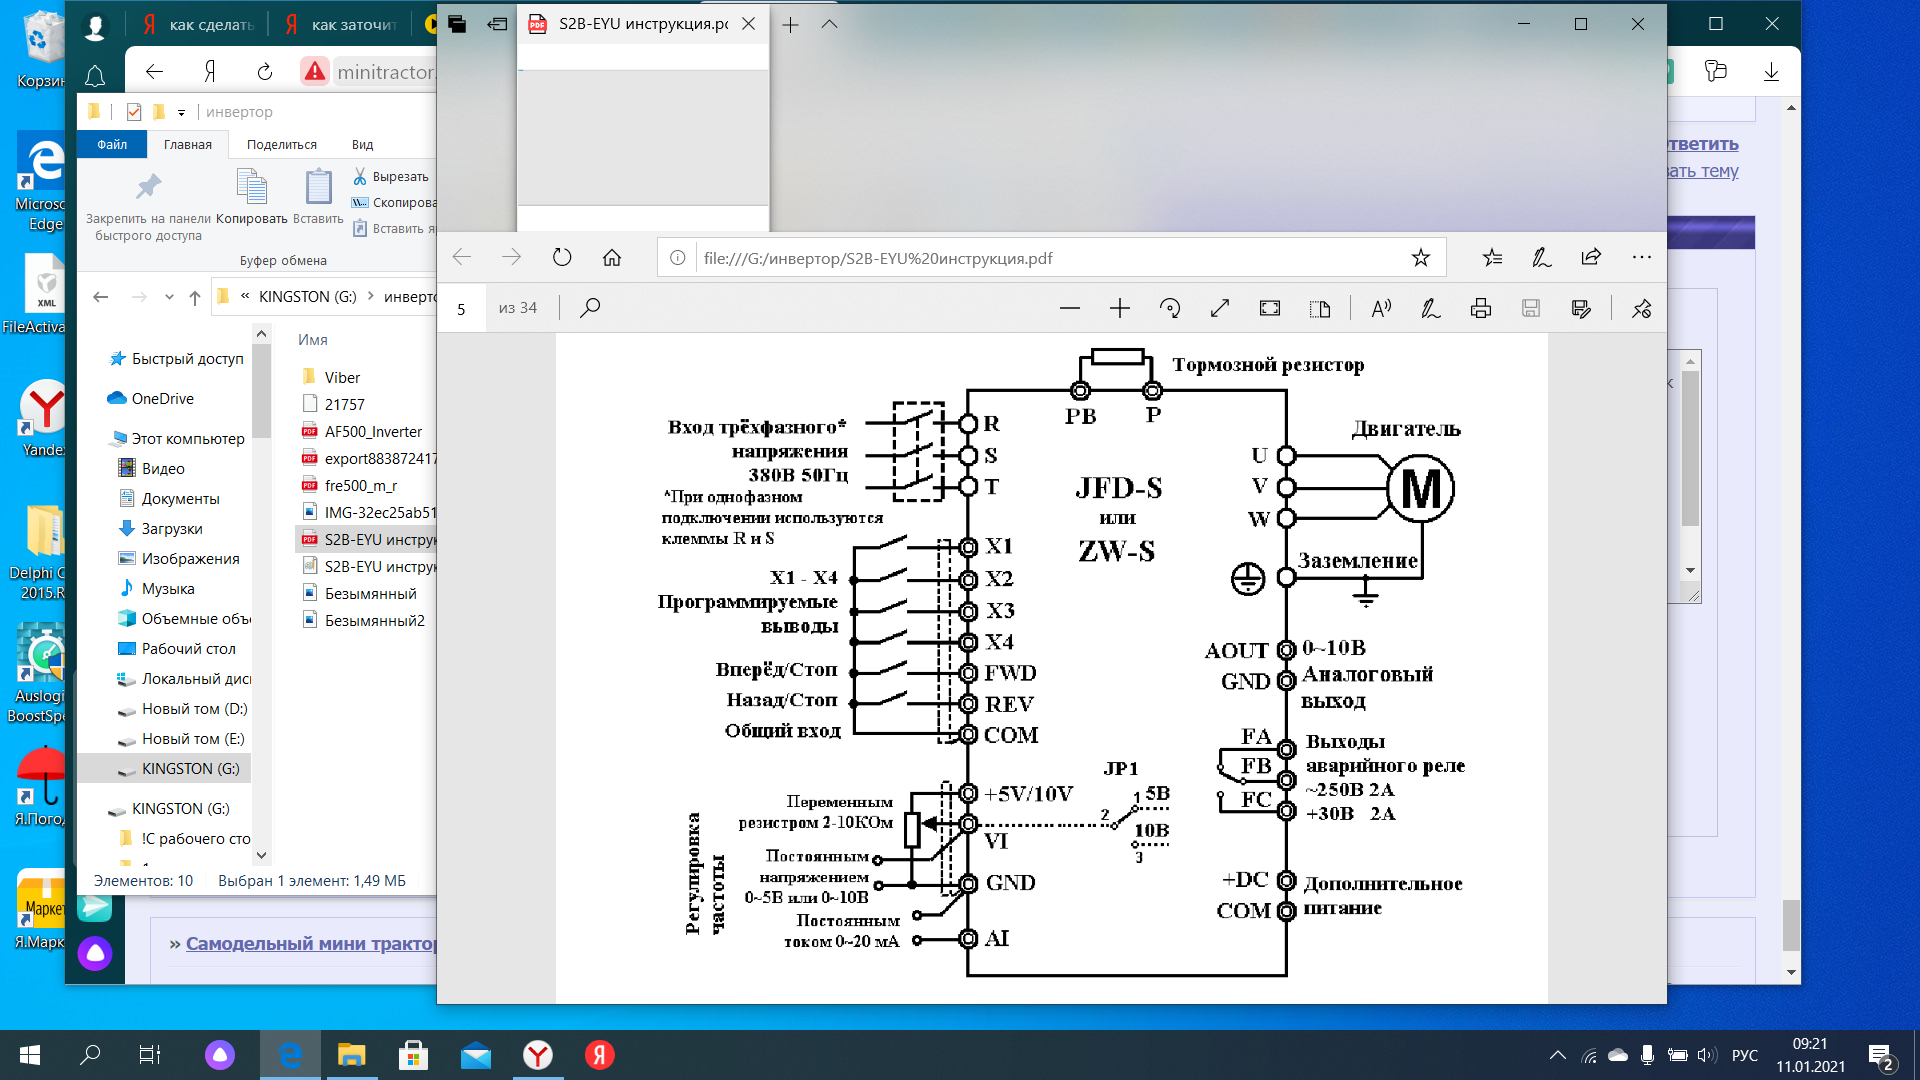Select OneDrive in navigation pane
1920x1080 pixels.
pos(151,398)
